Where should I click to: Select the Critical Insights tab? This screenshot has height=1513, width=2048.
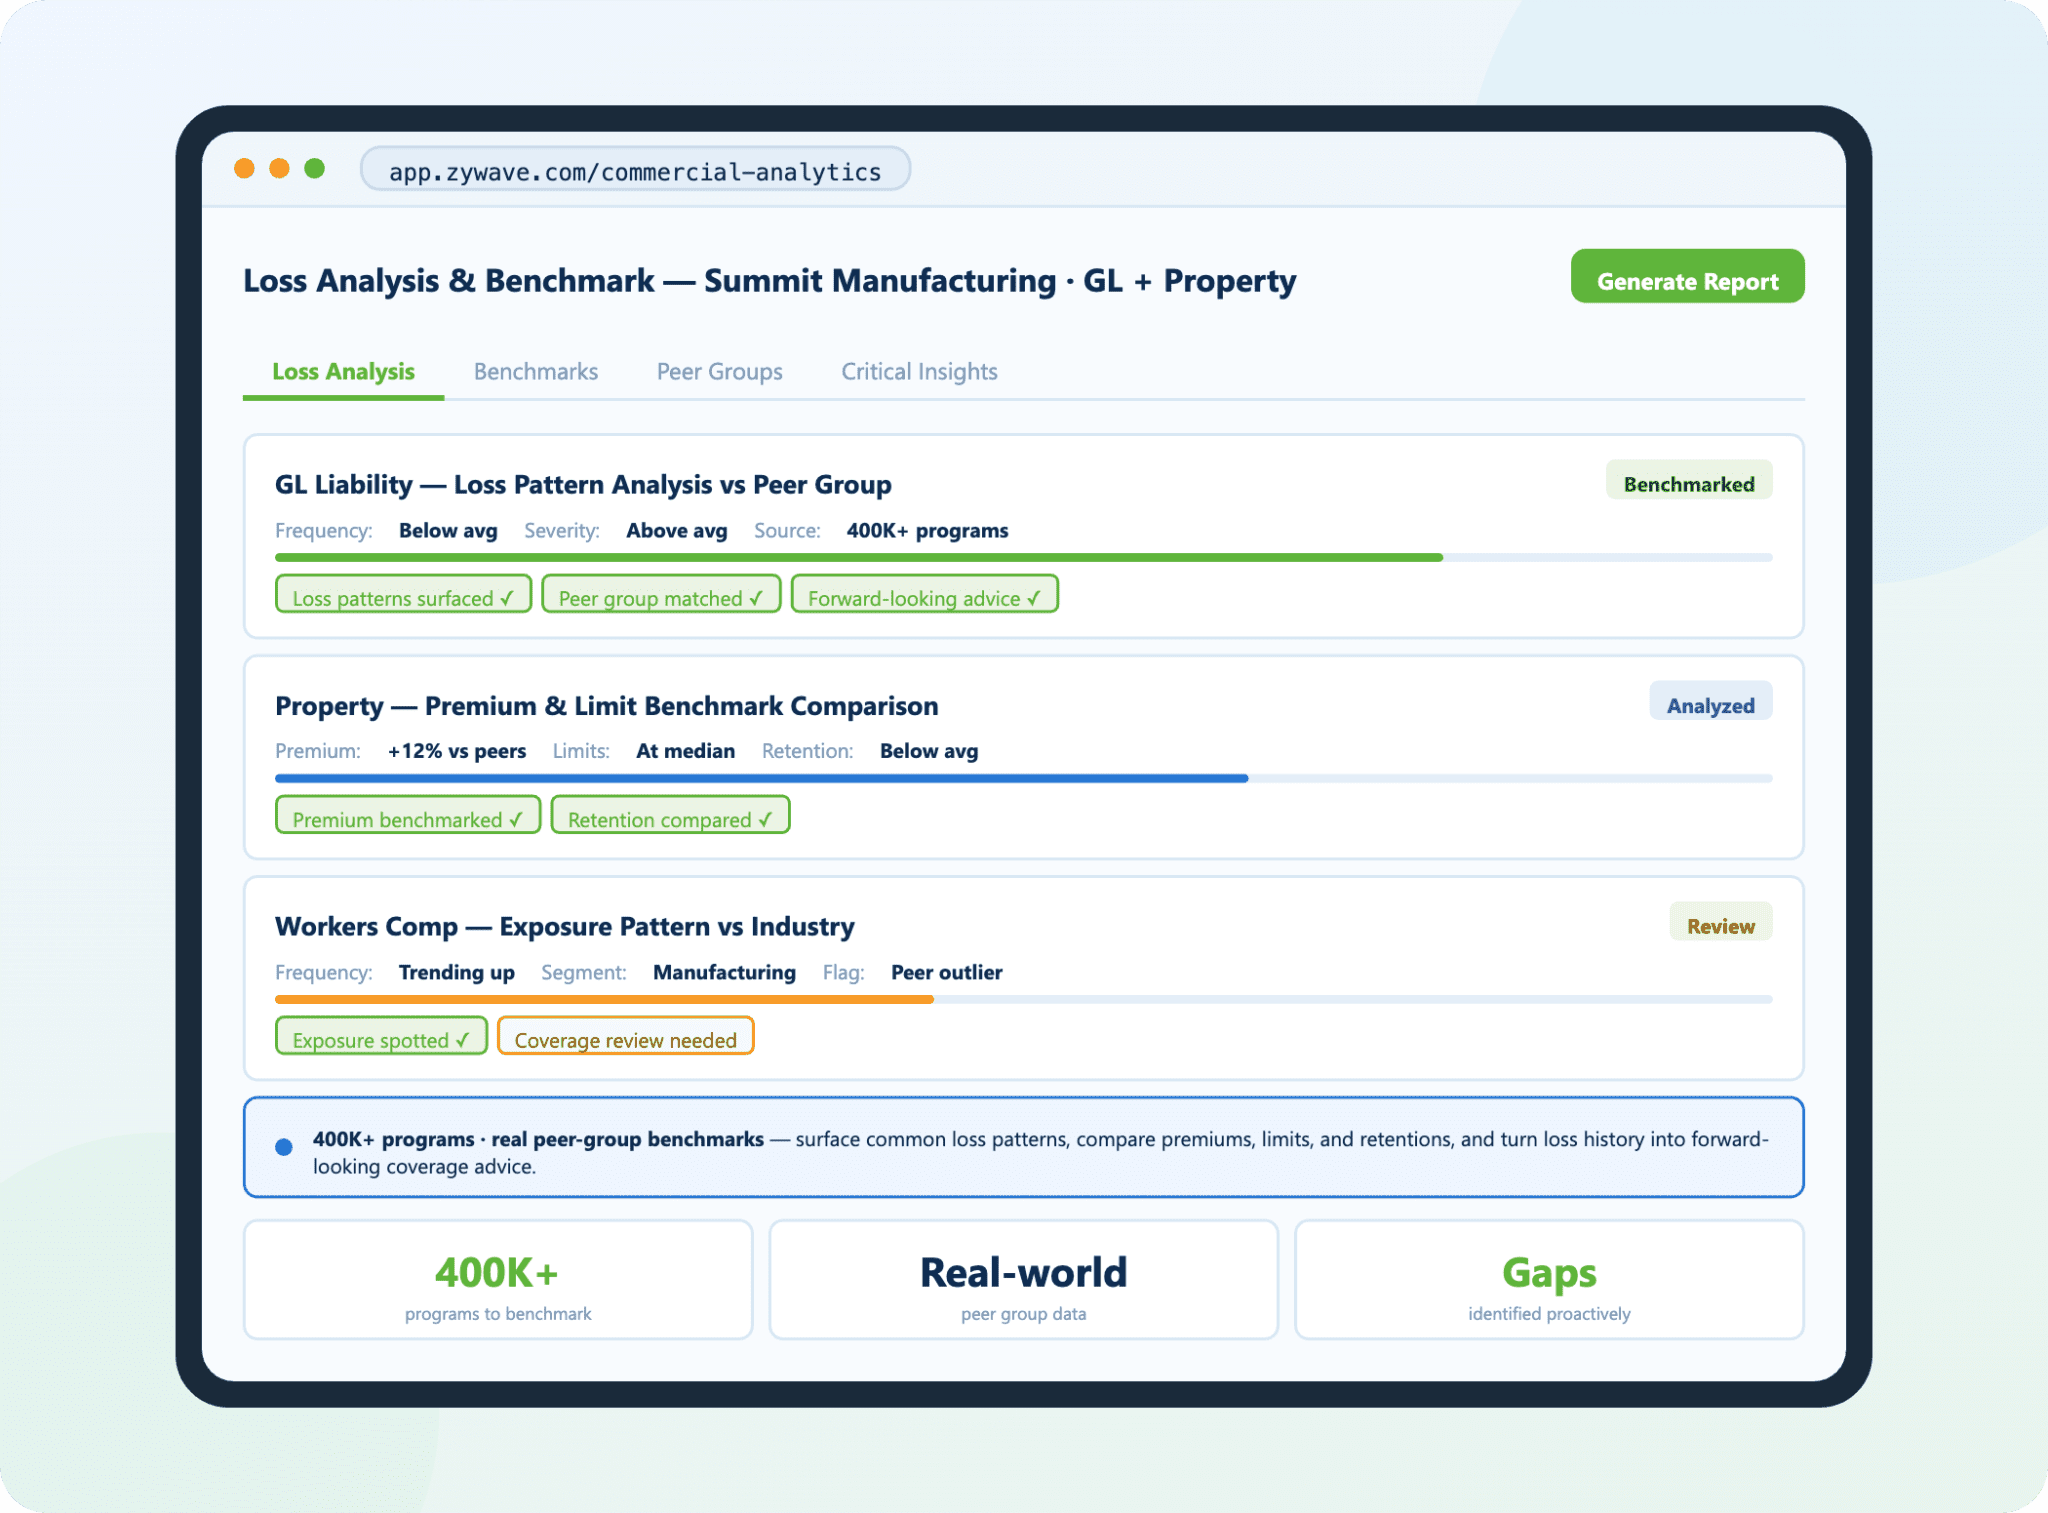[x=918, y=372]
